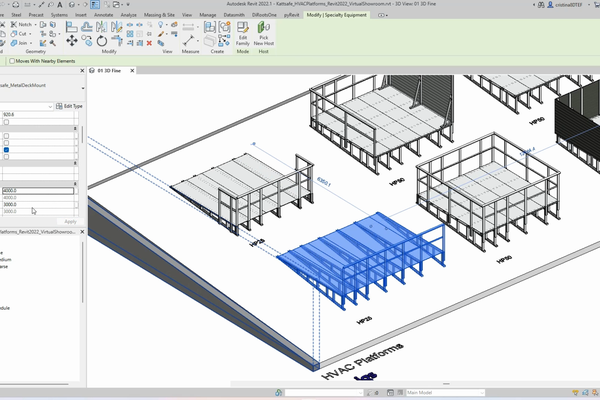Click Pick New Host icon
The width and height of the screenshot is (600, 400).
pos(264,33)
